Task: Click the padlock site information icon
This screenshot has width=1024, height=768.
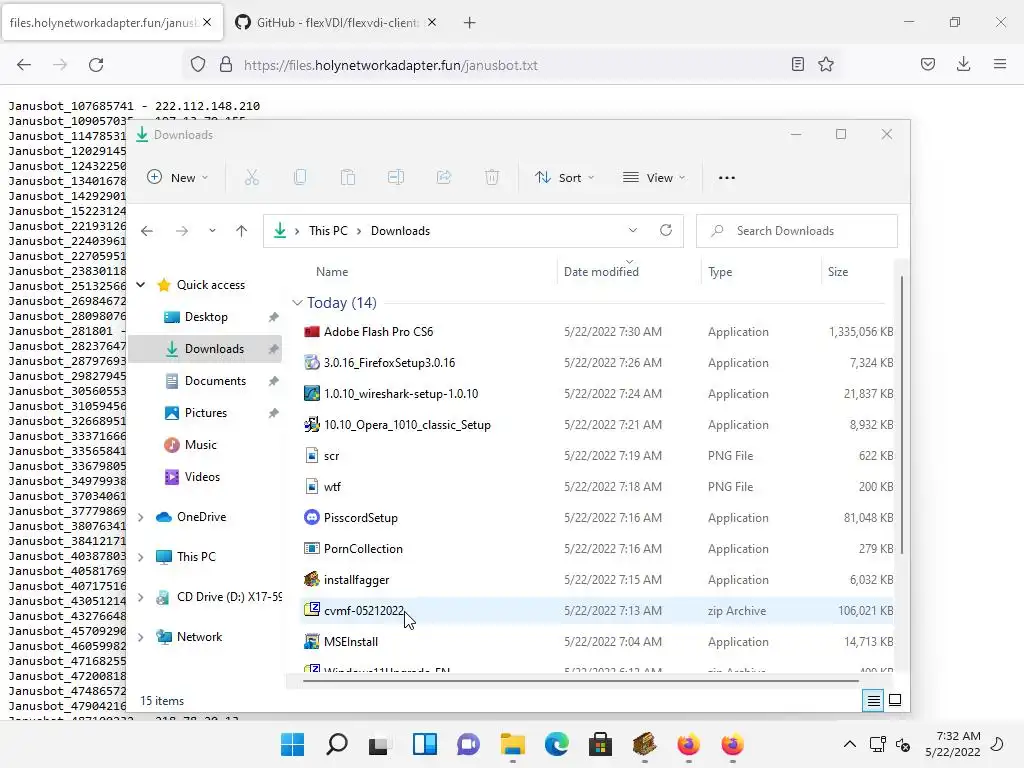Action: pos(226,65)
